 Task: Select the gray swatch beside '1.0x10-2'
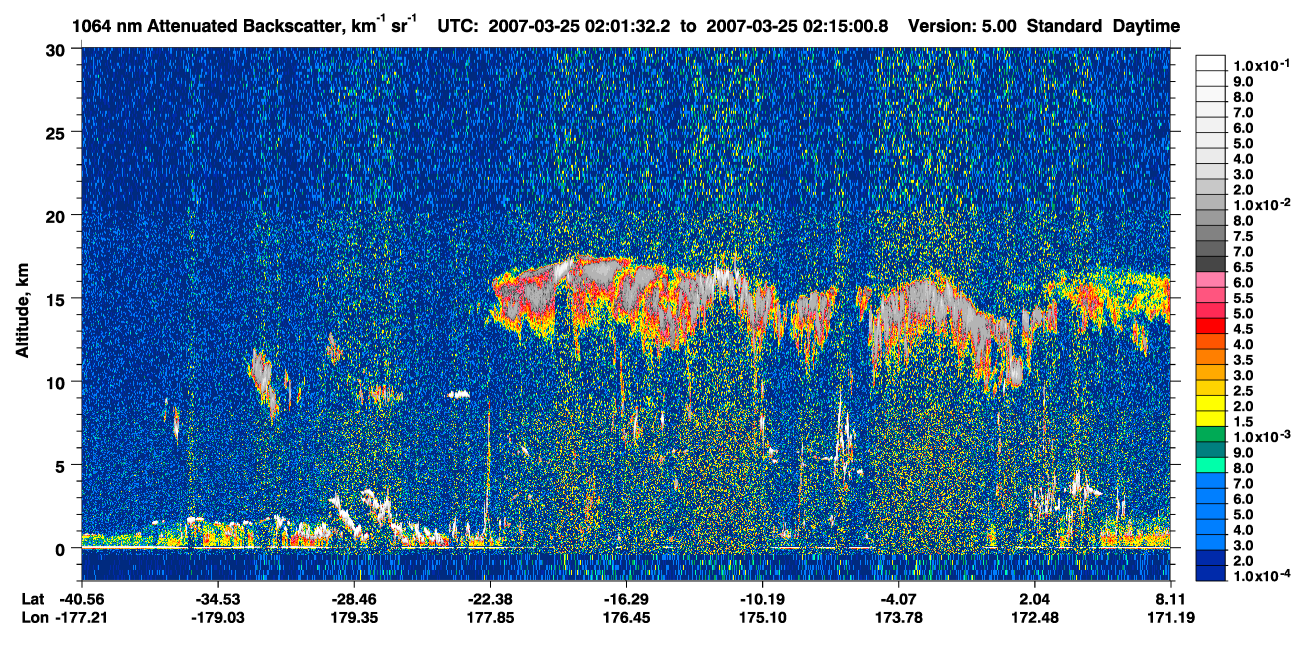(1211, 202)
